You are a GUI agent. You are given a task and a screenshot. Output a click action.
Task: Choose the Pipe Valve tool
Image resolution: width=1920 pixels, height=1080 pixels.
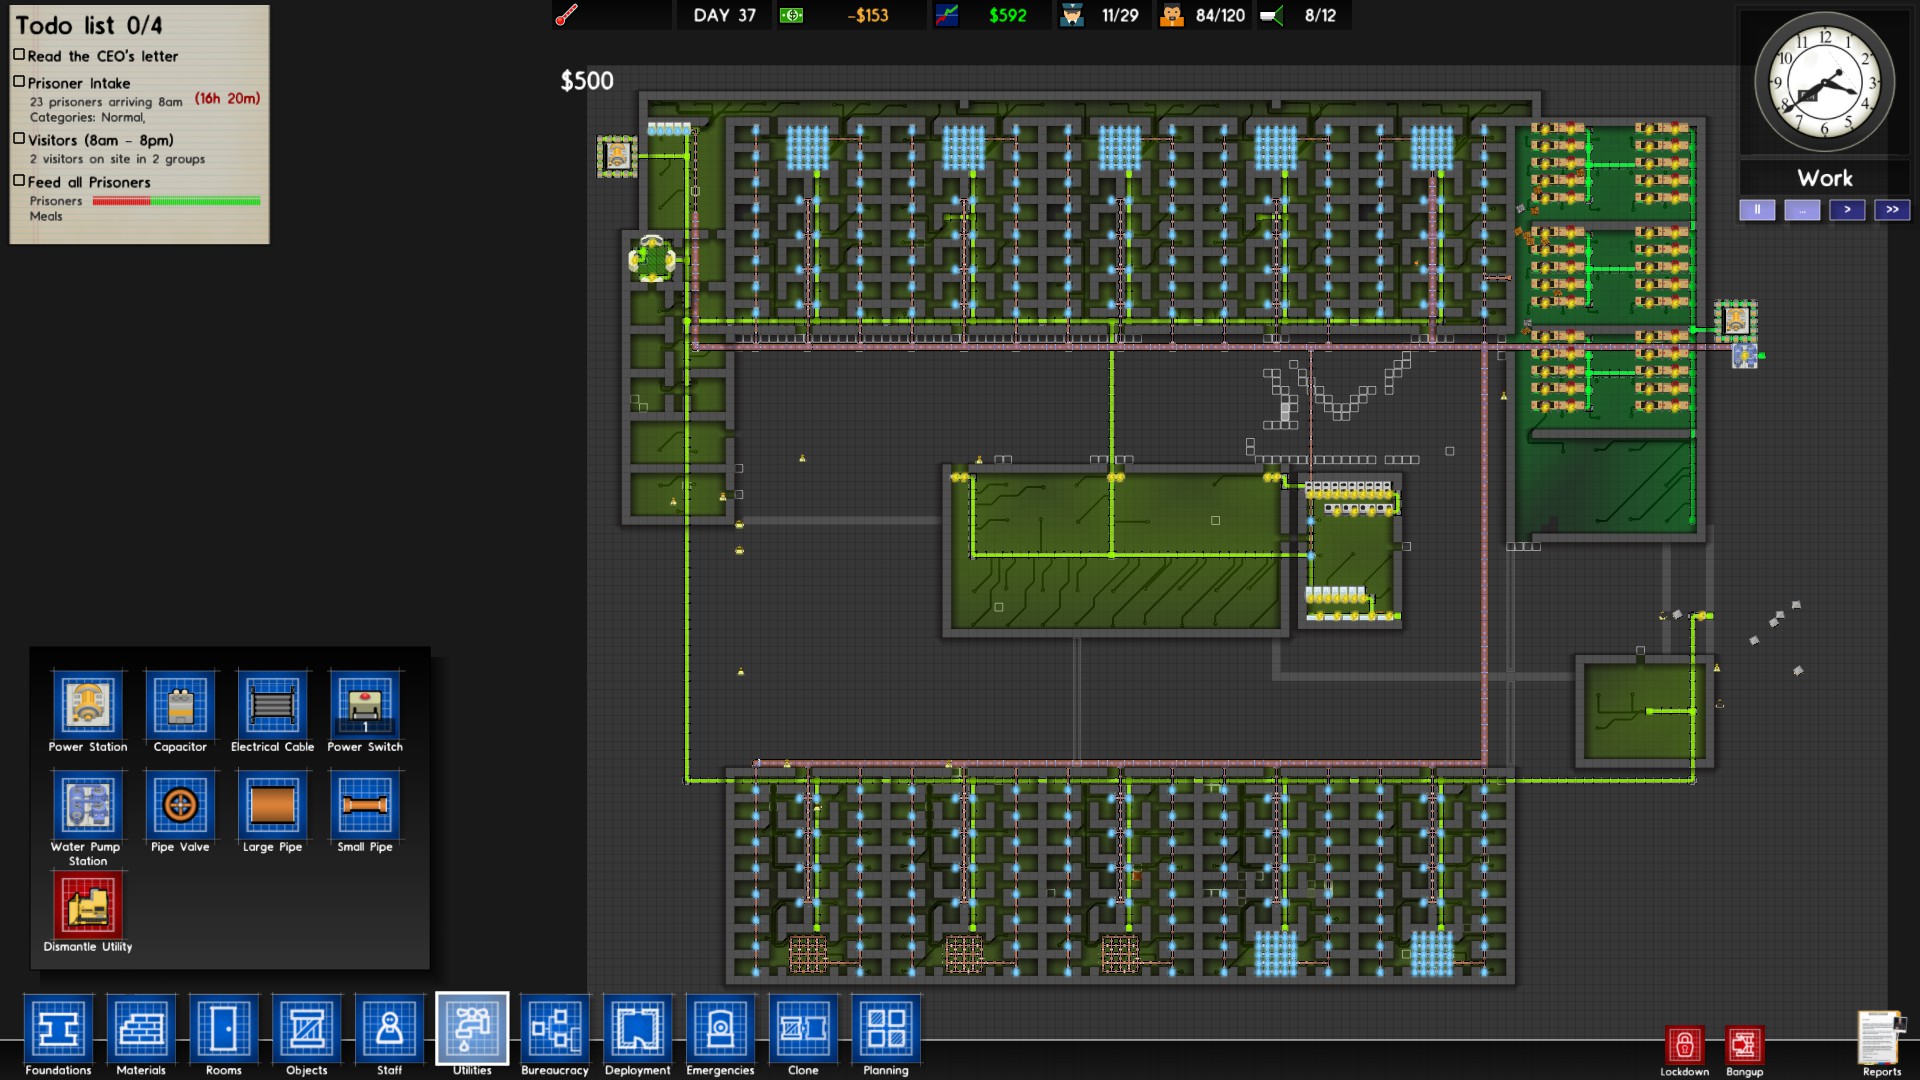[x=180, y=805]
